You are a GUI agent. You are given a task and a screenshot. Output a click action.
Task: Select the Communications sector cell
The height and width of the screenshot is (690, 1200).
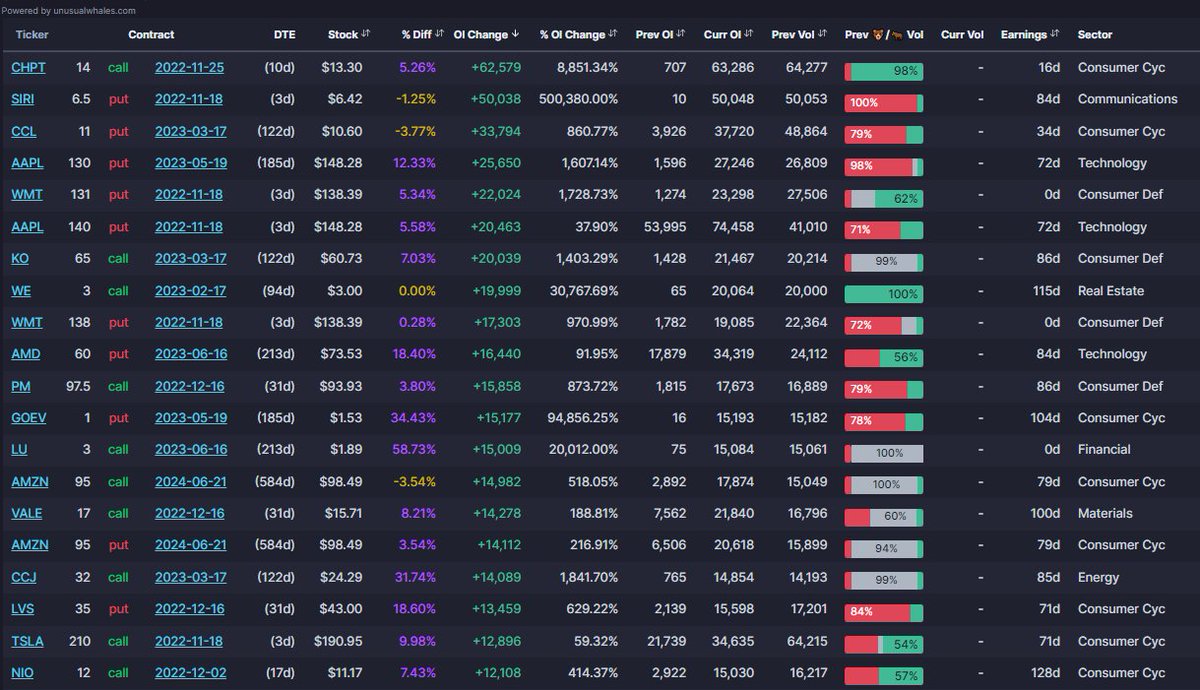pyautogui.click(x=1128, y=99)
